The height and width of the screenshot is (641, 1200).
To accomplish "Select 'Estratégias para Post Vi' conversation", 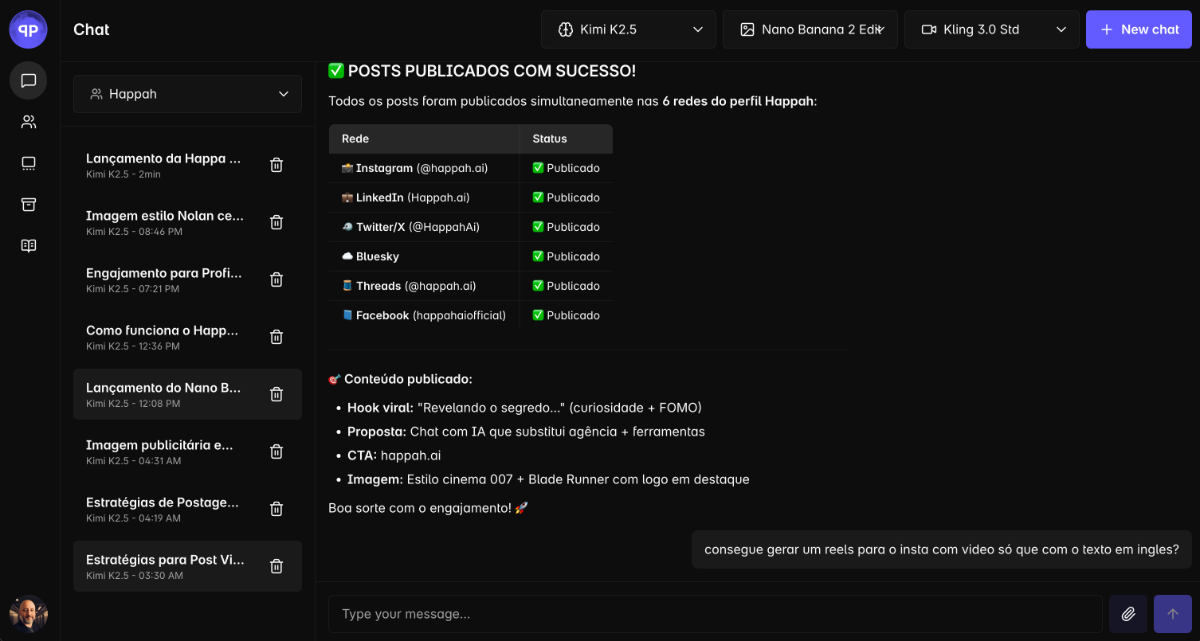I will point(165,566).
